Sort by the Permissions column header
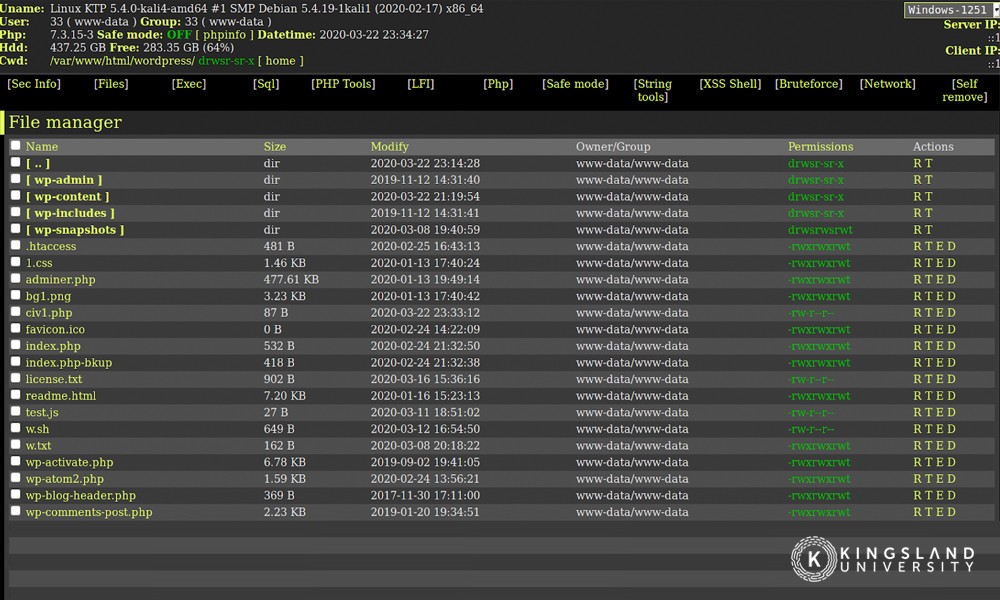 tap(820, 147)
